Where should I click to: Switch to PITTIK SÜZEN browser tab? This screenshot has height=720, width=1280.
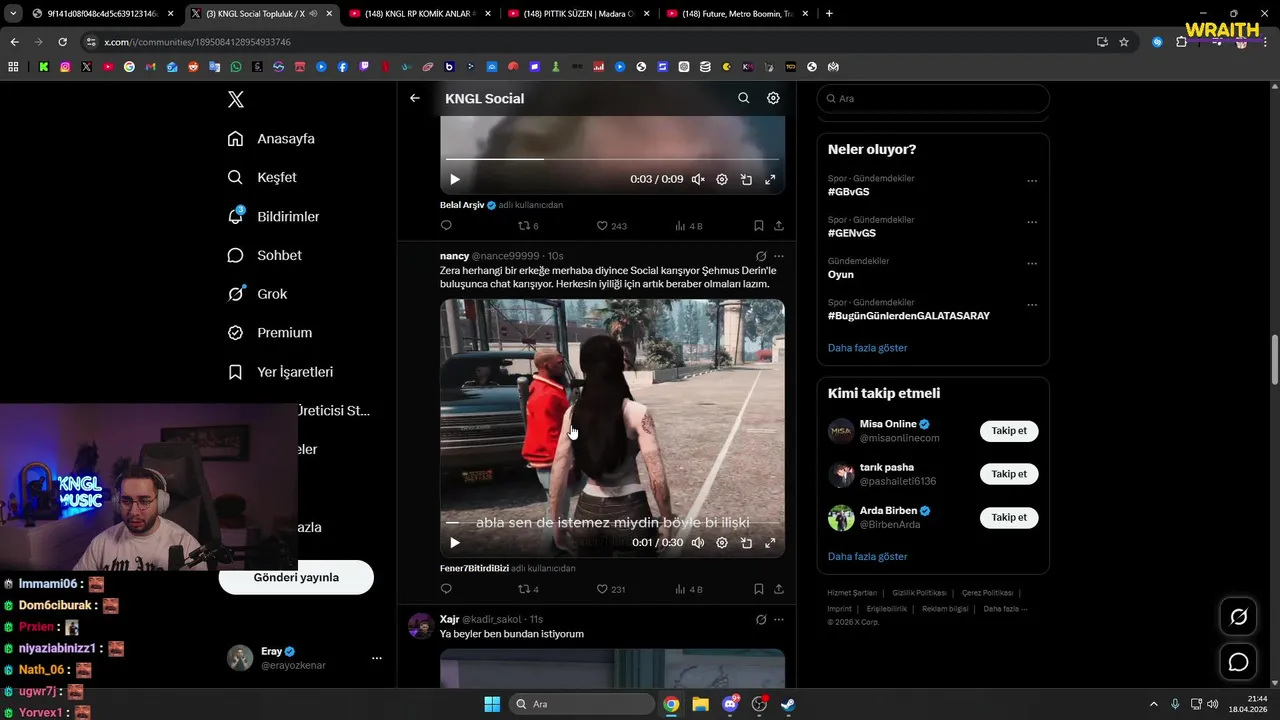point(577,14)
